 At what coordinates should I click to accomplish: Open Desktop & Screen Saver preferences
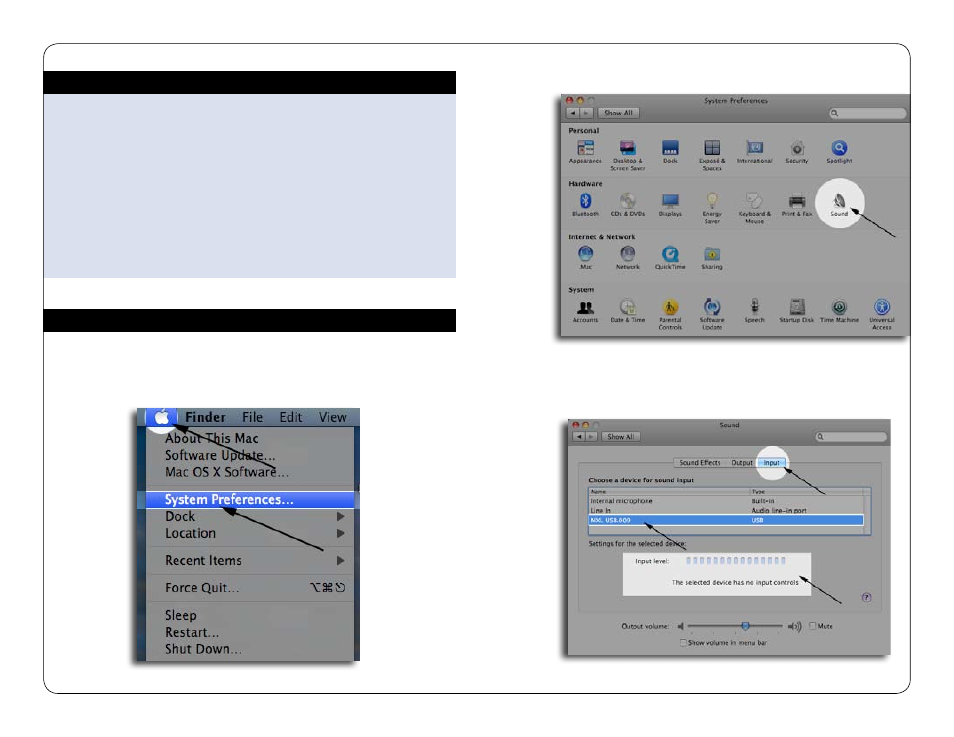[x=627, y=155]
